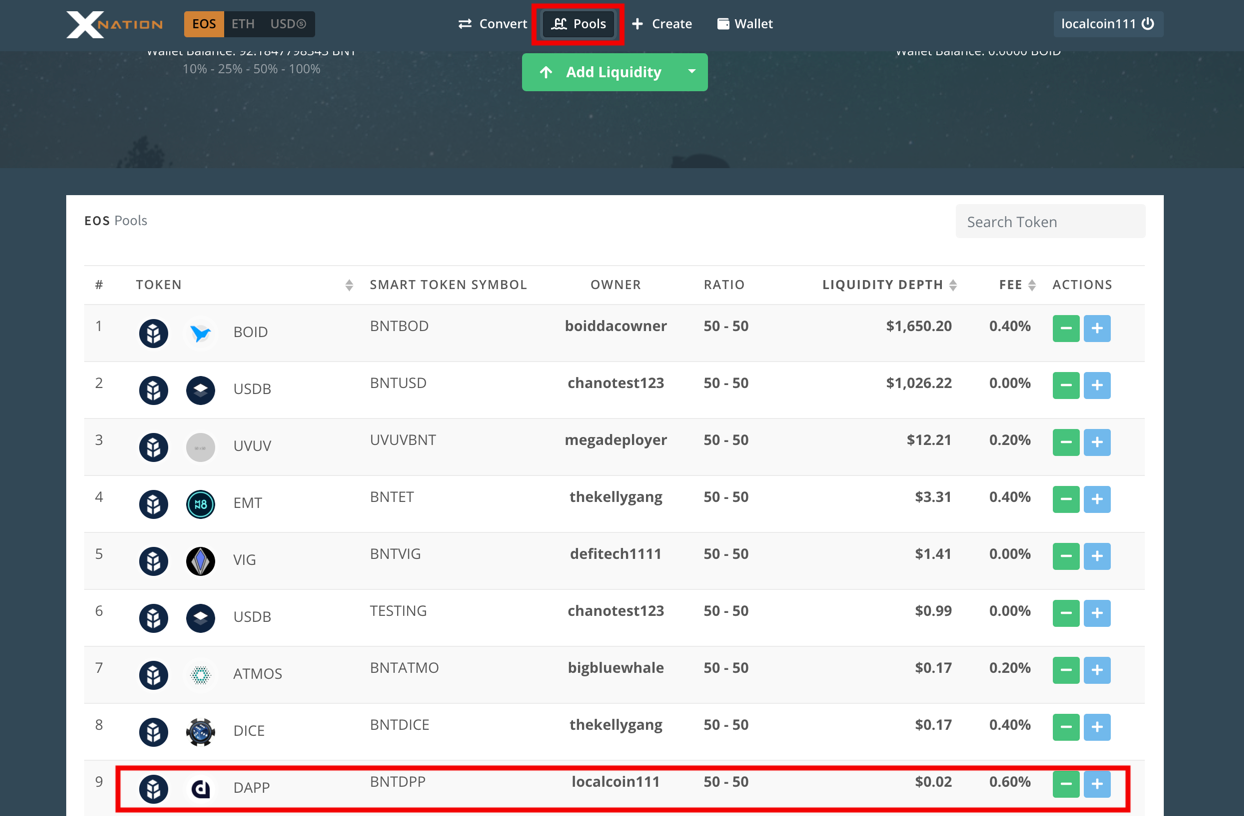Remove liquidity from TESTING pool
This screenshot has width=1244, height=816.
coord(1066,613)
